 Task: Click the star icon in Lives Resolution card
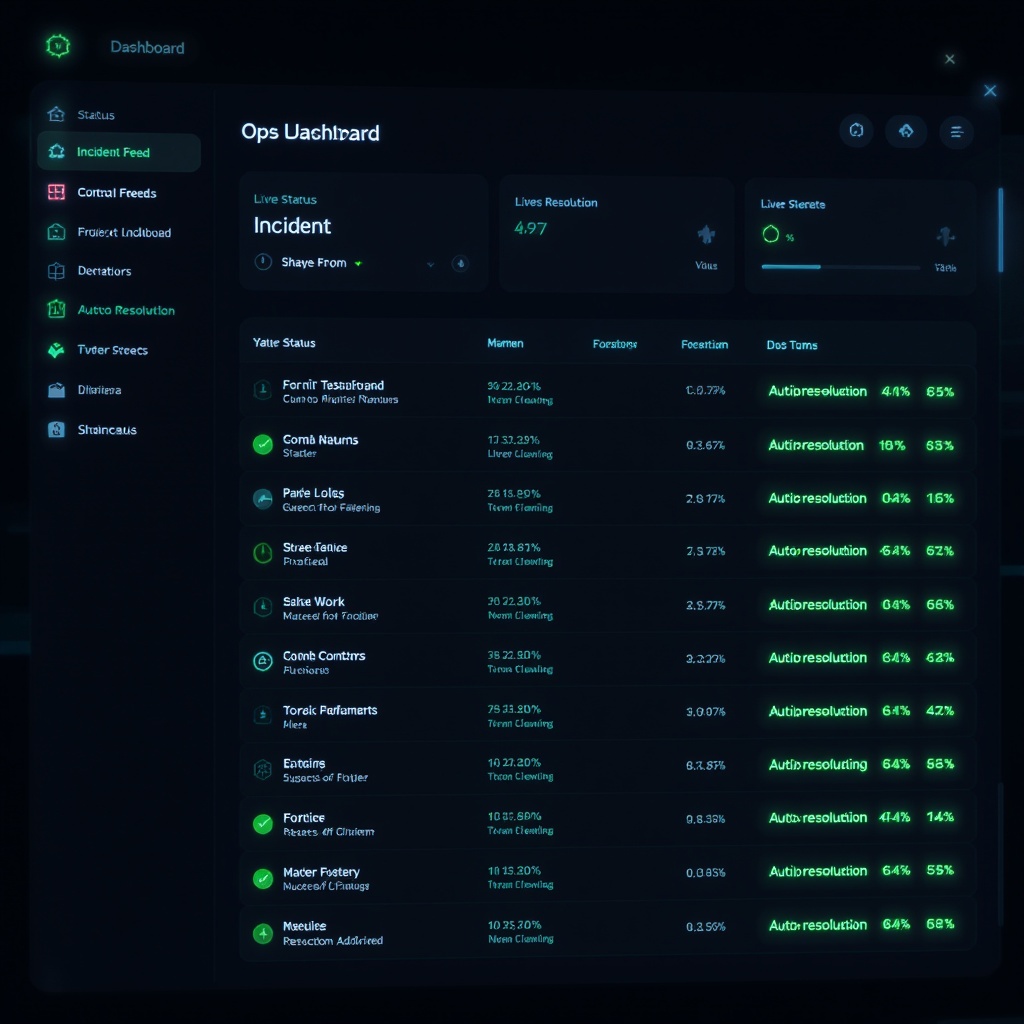[706, 234]
